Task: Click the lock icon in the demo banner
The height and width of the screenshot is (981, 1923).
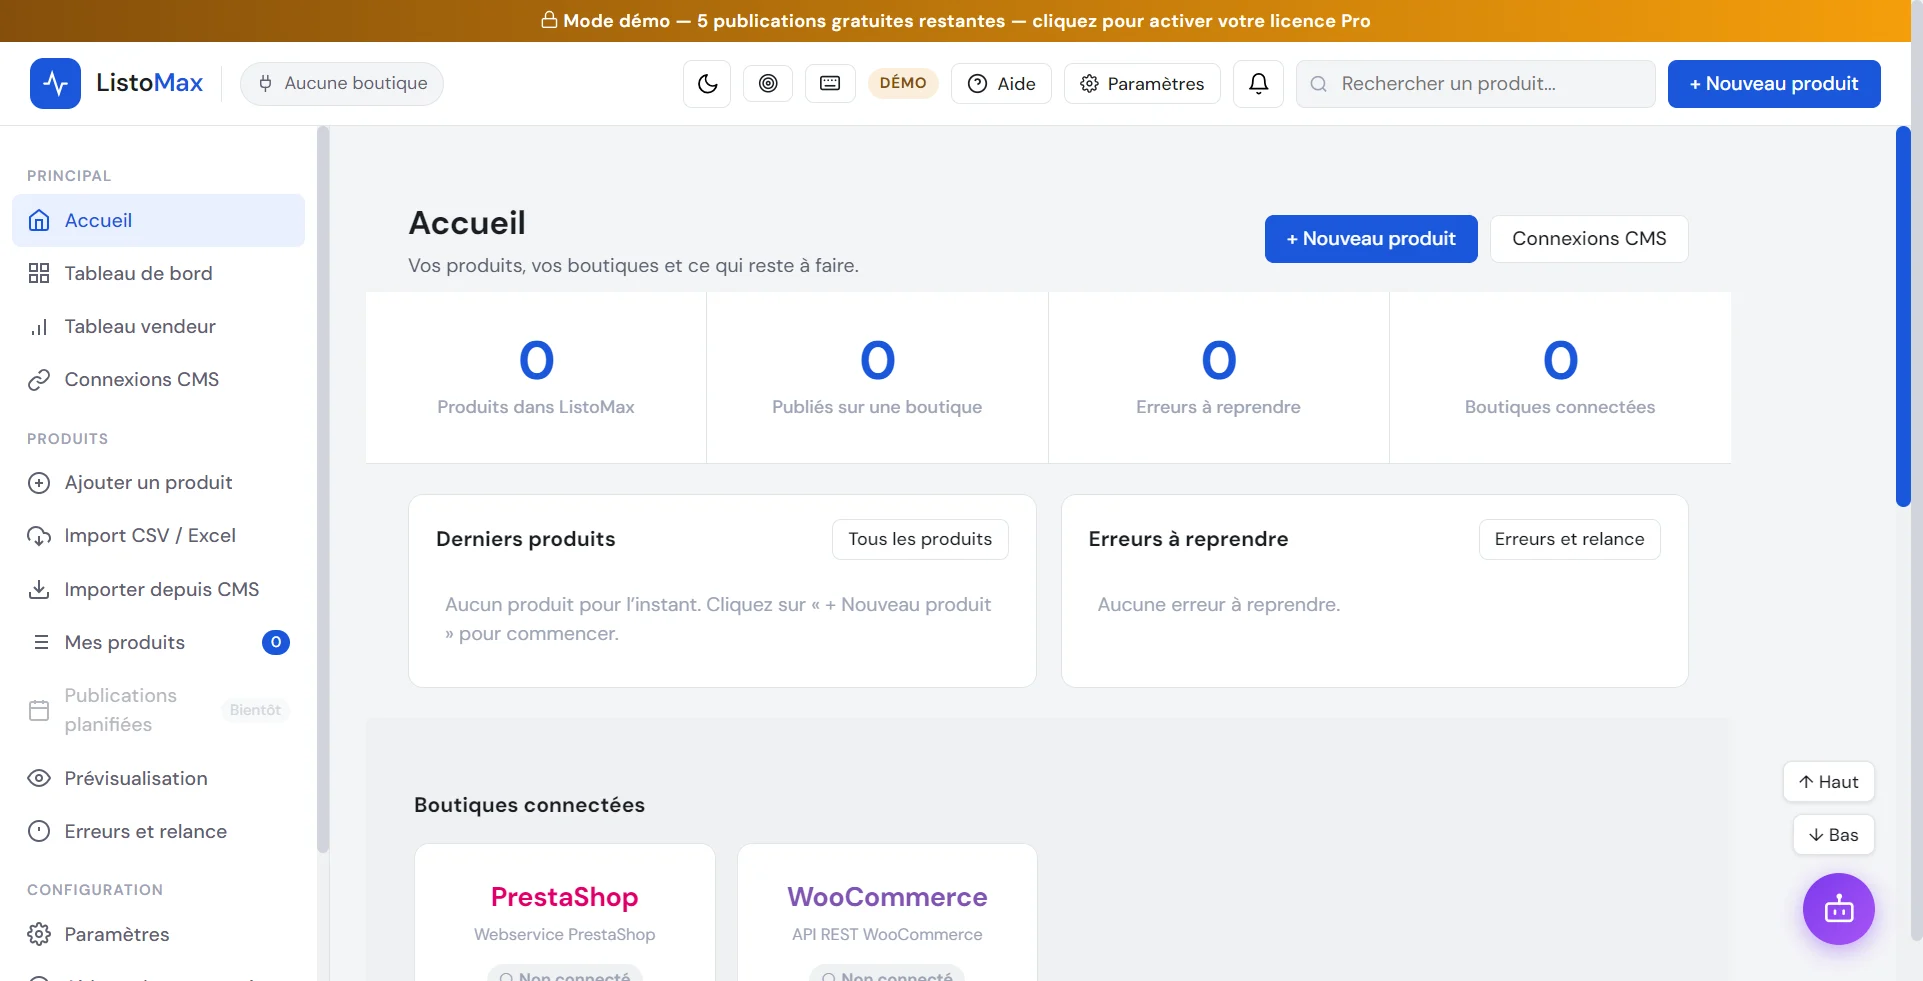Action: 549,20
